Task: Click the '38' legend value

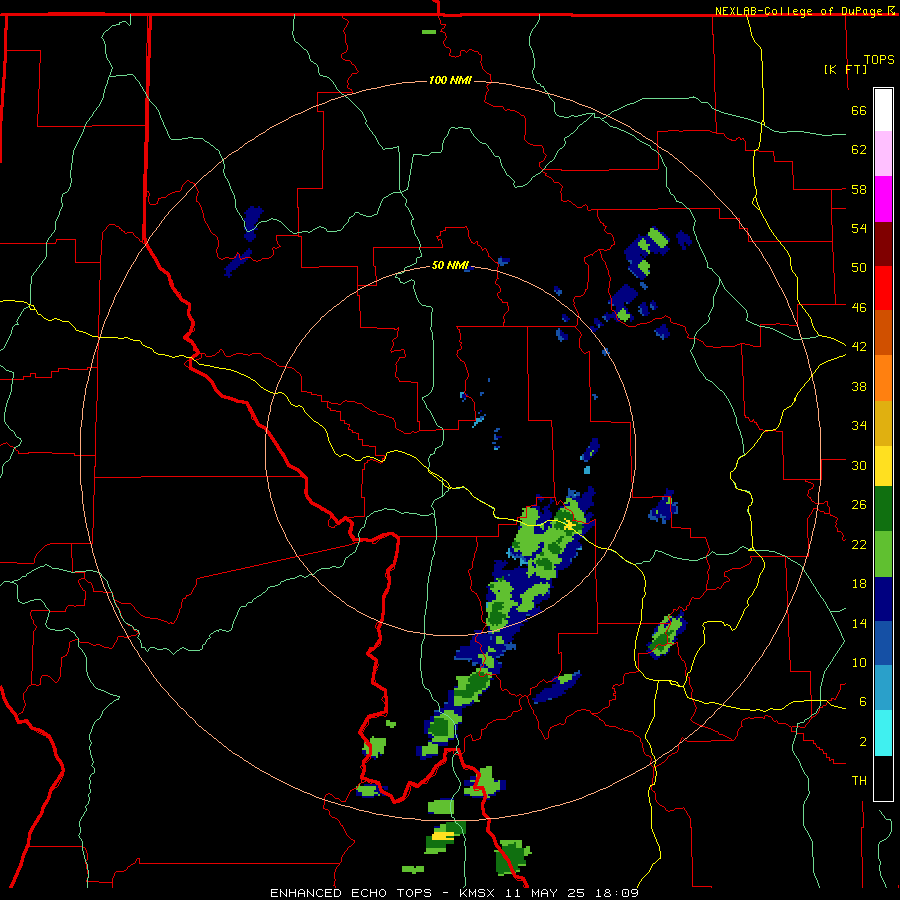Action: (x=859, y=387)
